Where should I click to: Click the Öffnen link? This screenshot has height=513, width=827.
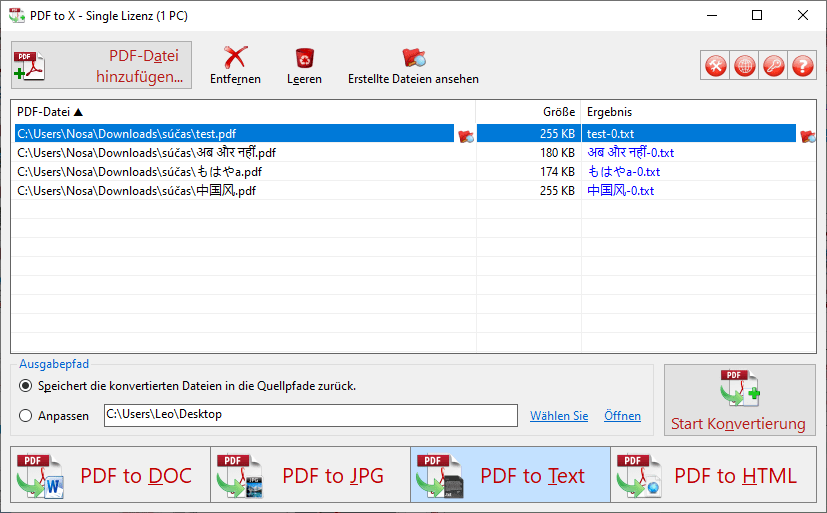click(622, 416)
